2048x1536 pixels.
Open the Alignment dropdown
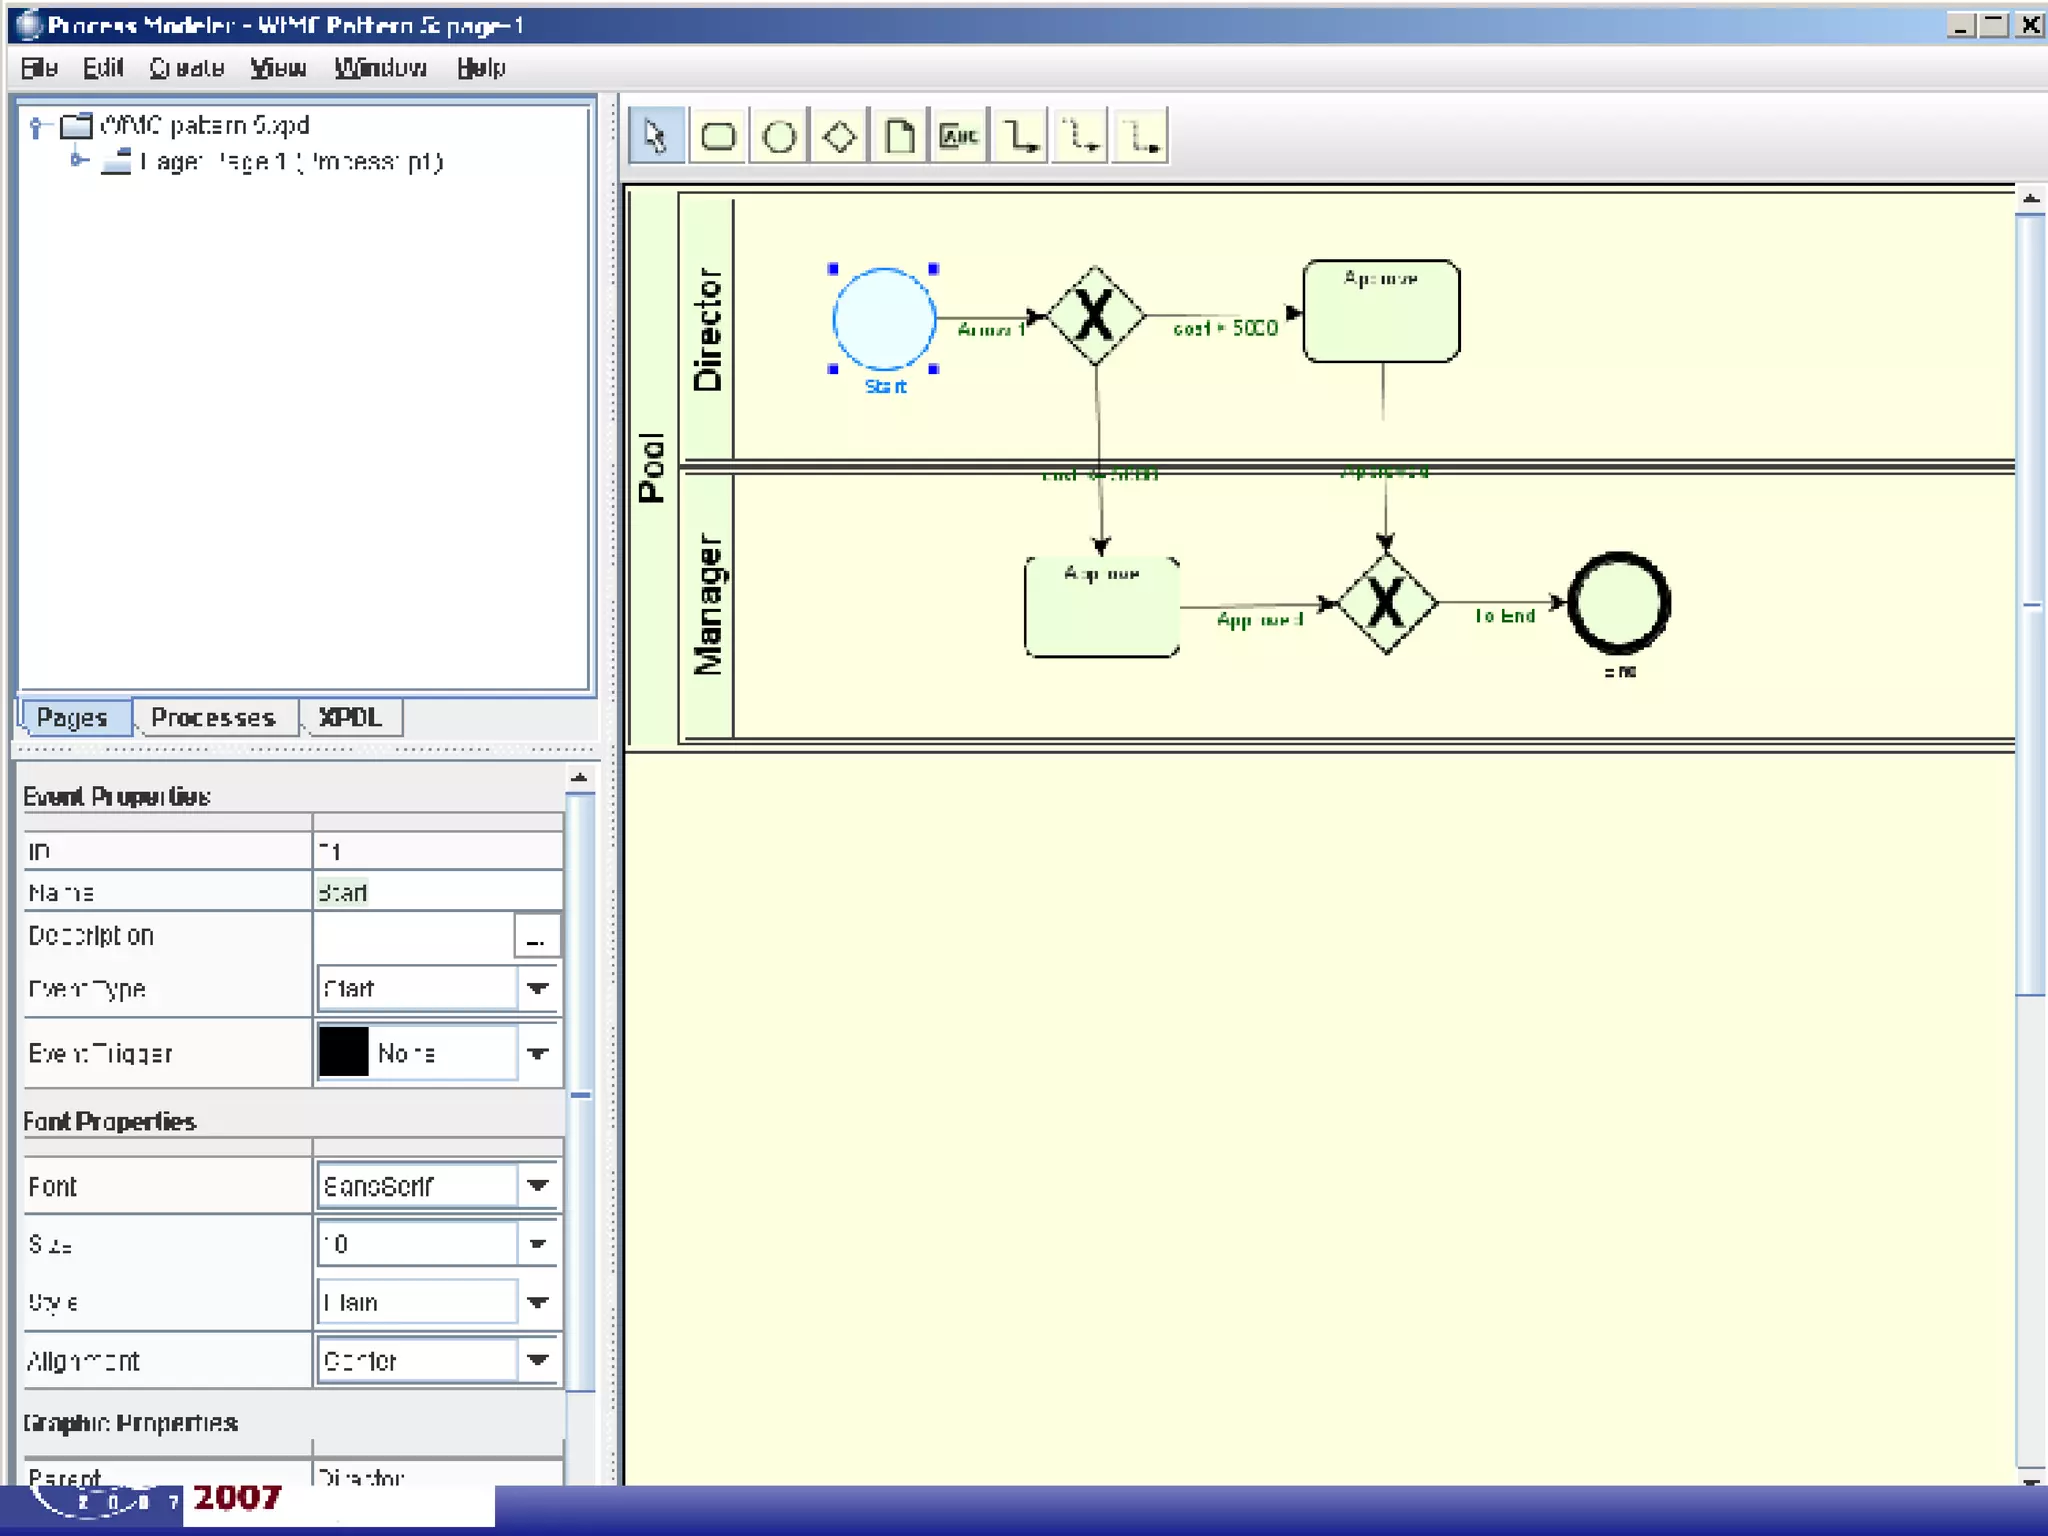537,1360
